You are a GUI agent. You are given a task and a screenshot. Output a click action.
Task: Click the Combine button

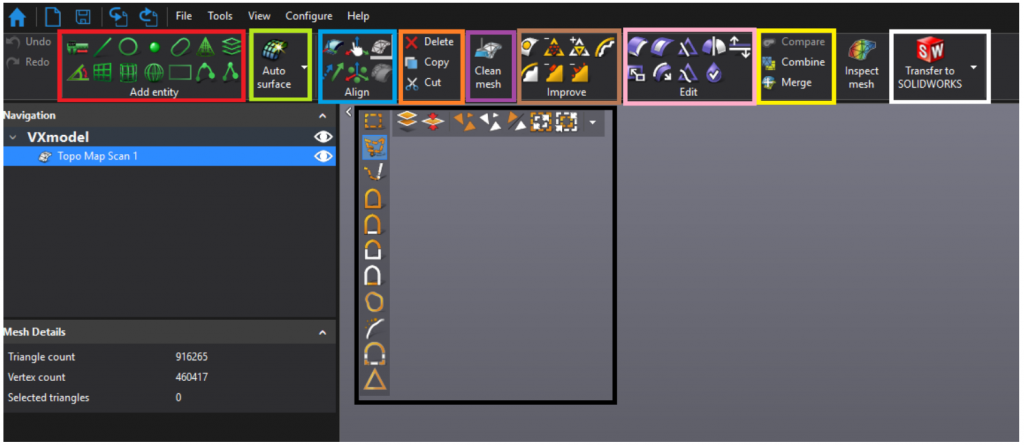pyautogui.click(x=793, y=62)
